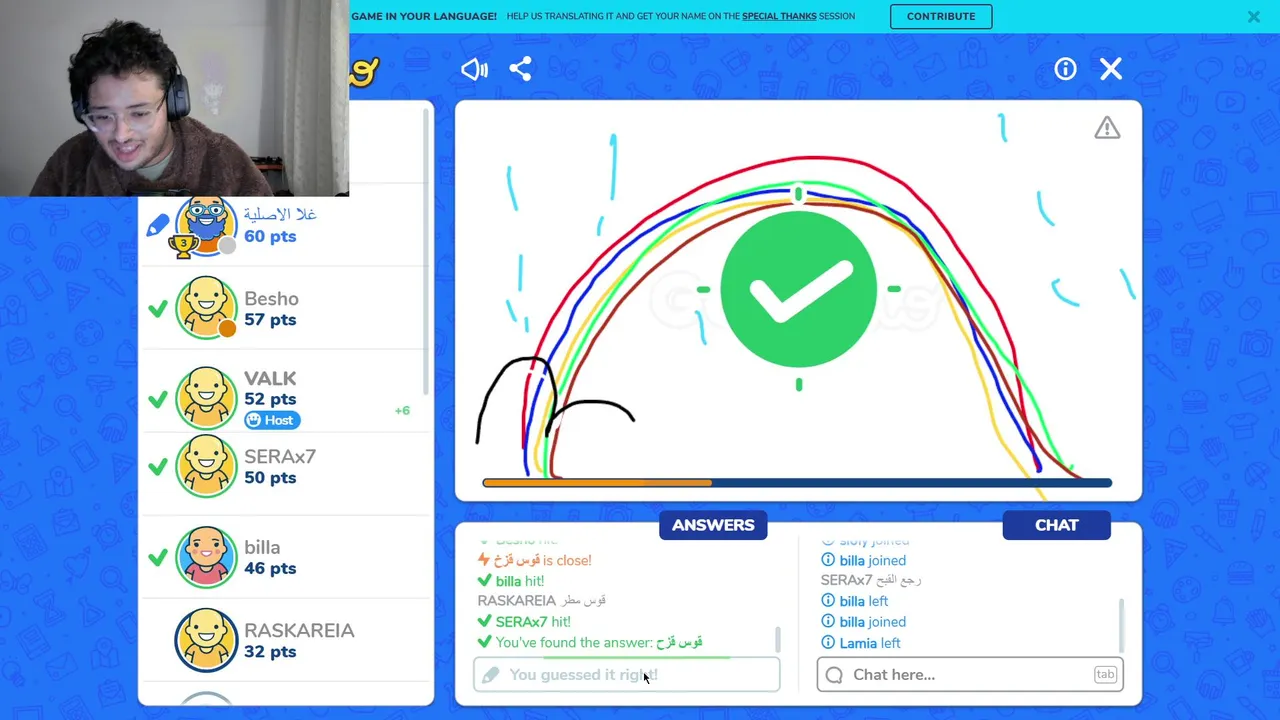Image resolution: width=1280 pixels, height=720 pixels.
Task: Click the SERAx7 chat message
Action: point(871,581)
